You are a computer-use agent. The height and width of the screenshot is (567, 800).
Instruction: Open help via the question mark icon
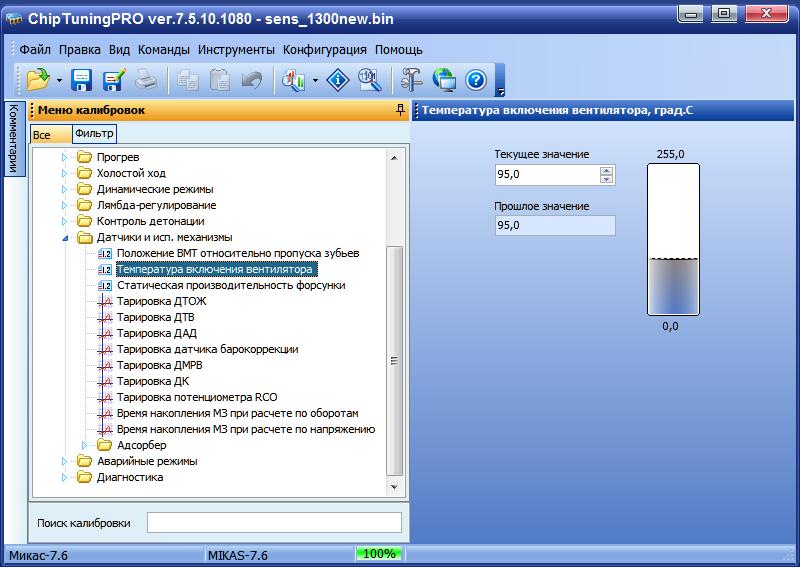point(476,80)
